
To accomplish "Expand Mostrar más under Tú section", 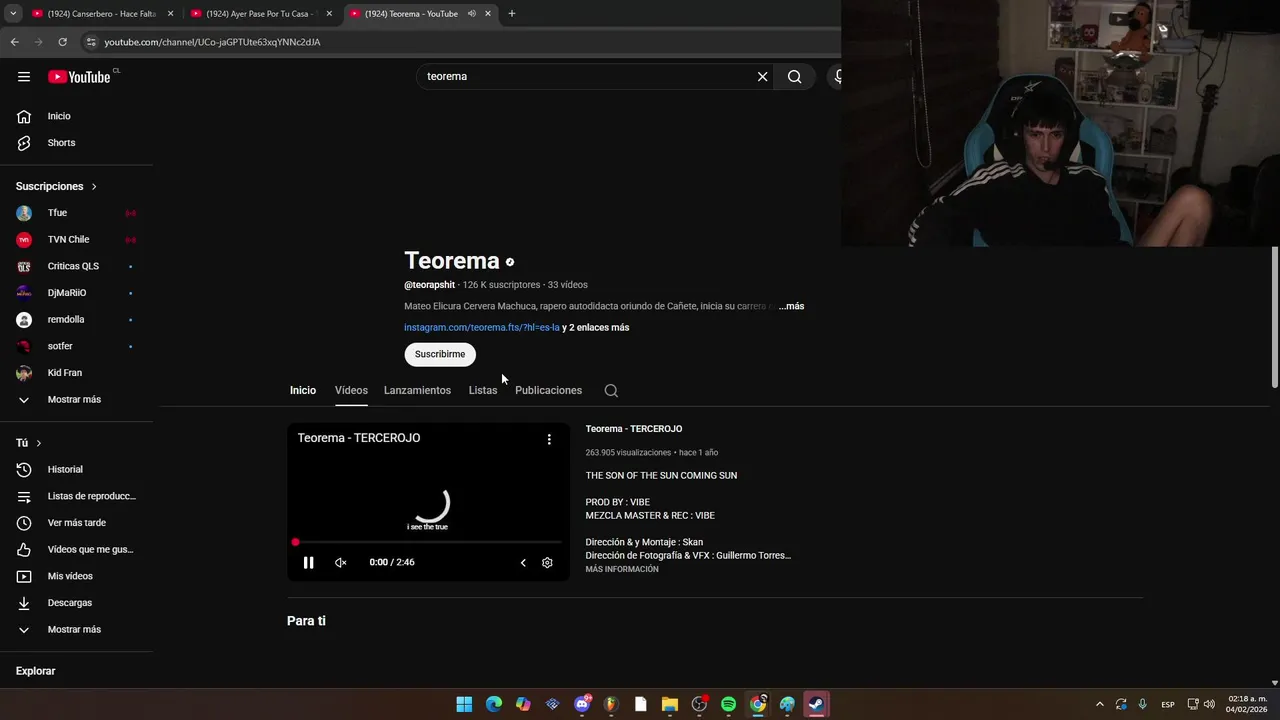I will 76,630.
